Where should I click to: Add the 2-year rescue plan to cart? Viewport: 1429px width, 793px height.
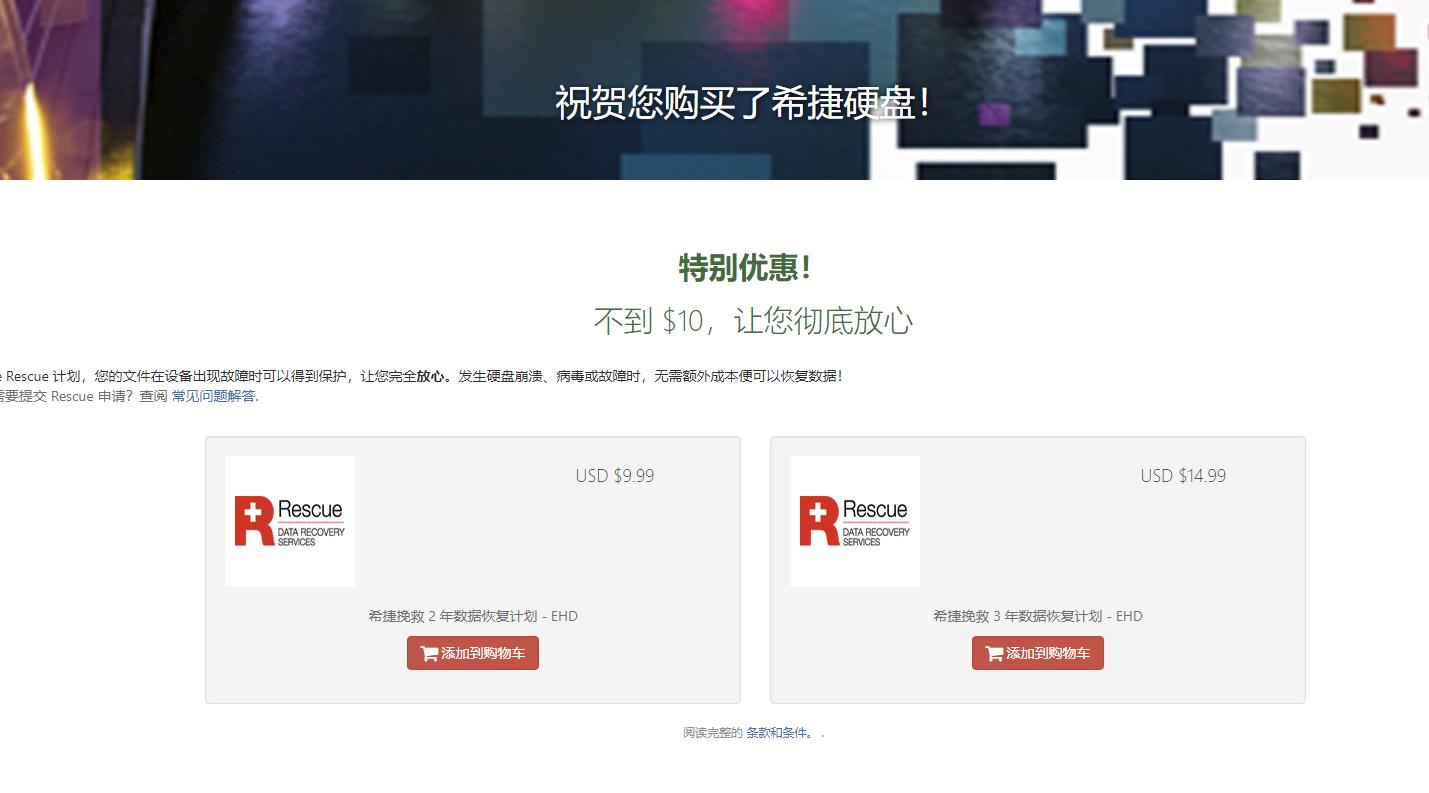[x=472, y=653]
